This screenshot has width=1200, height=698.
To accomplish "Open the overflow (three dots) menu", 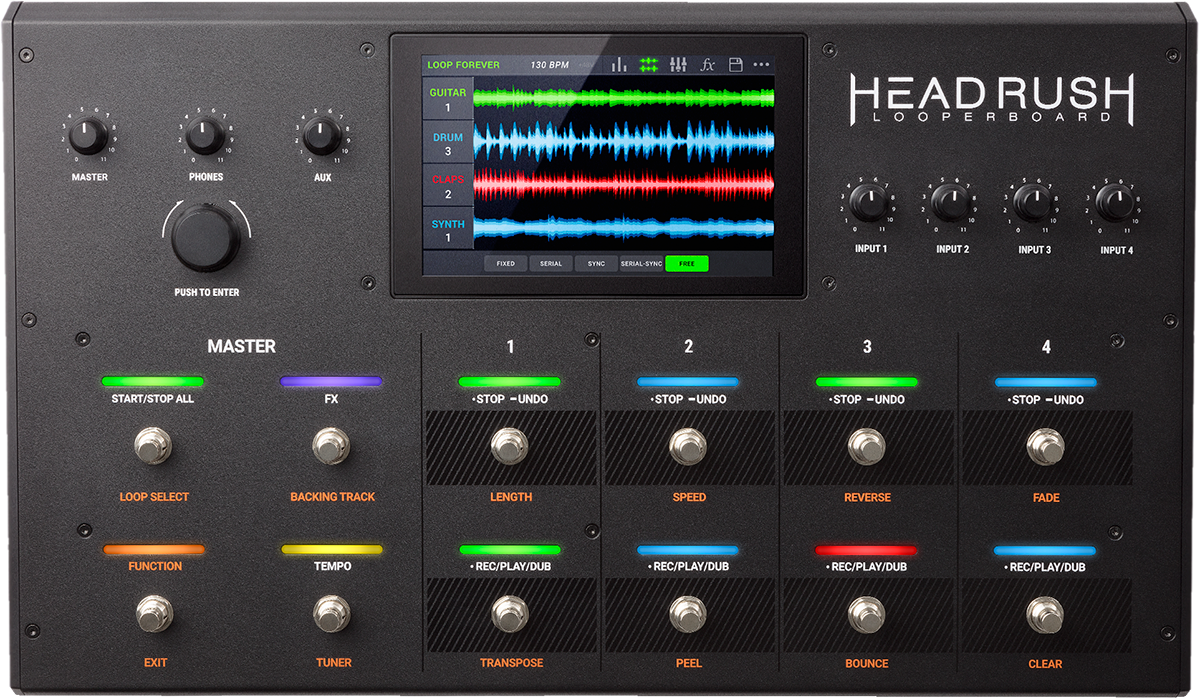I will pos(760,64).
